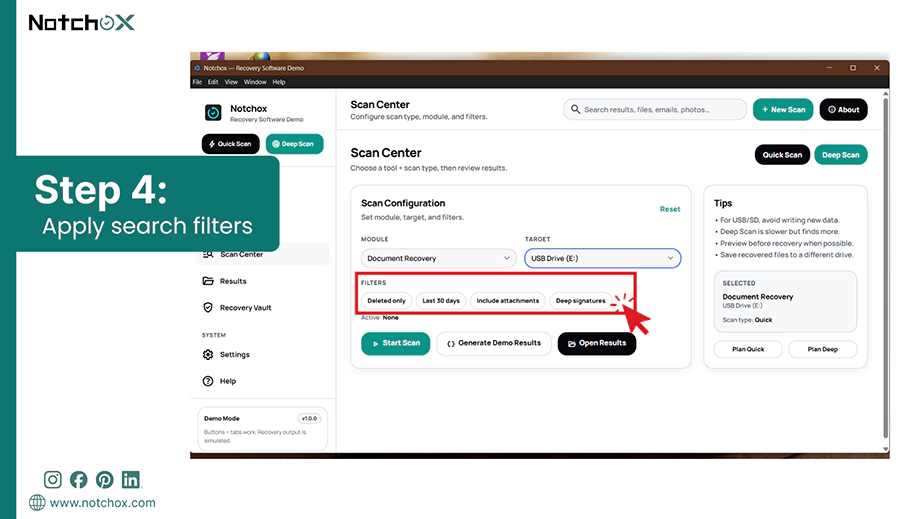Viewport: 922px width, 519px height.
Task: Click the v1.0.0 version badge
Action: click(309, 418)
